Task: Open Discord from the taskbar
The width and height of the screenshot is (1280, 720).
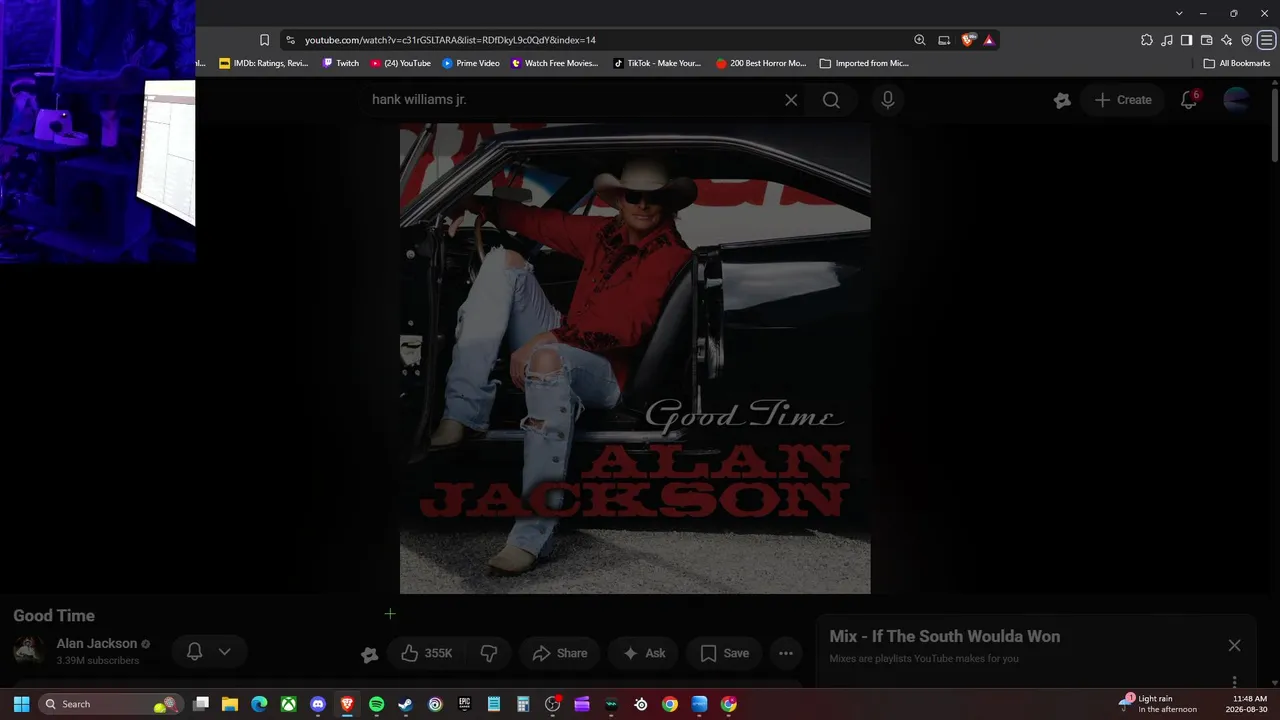Action: coord(318,704)
